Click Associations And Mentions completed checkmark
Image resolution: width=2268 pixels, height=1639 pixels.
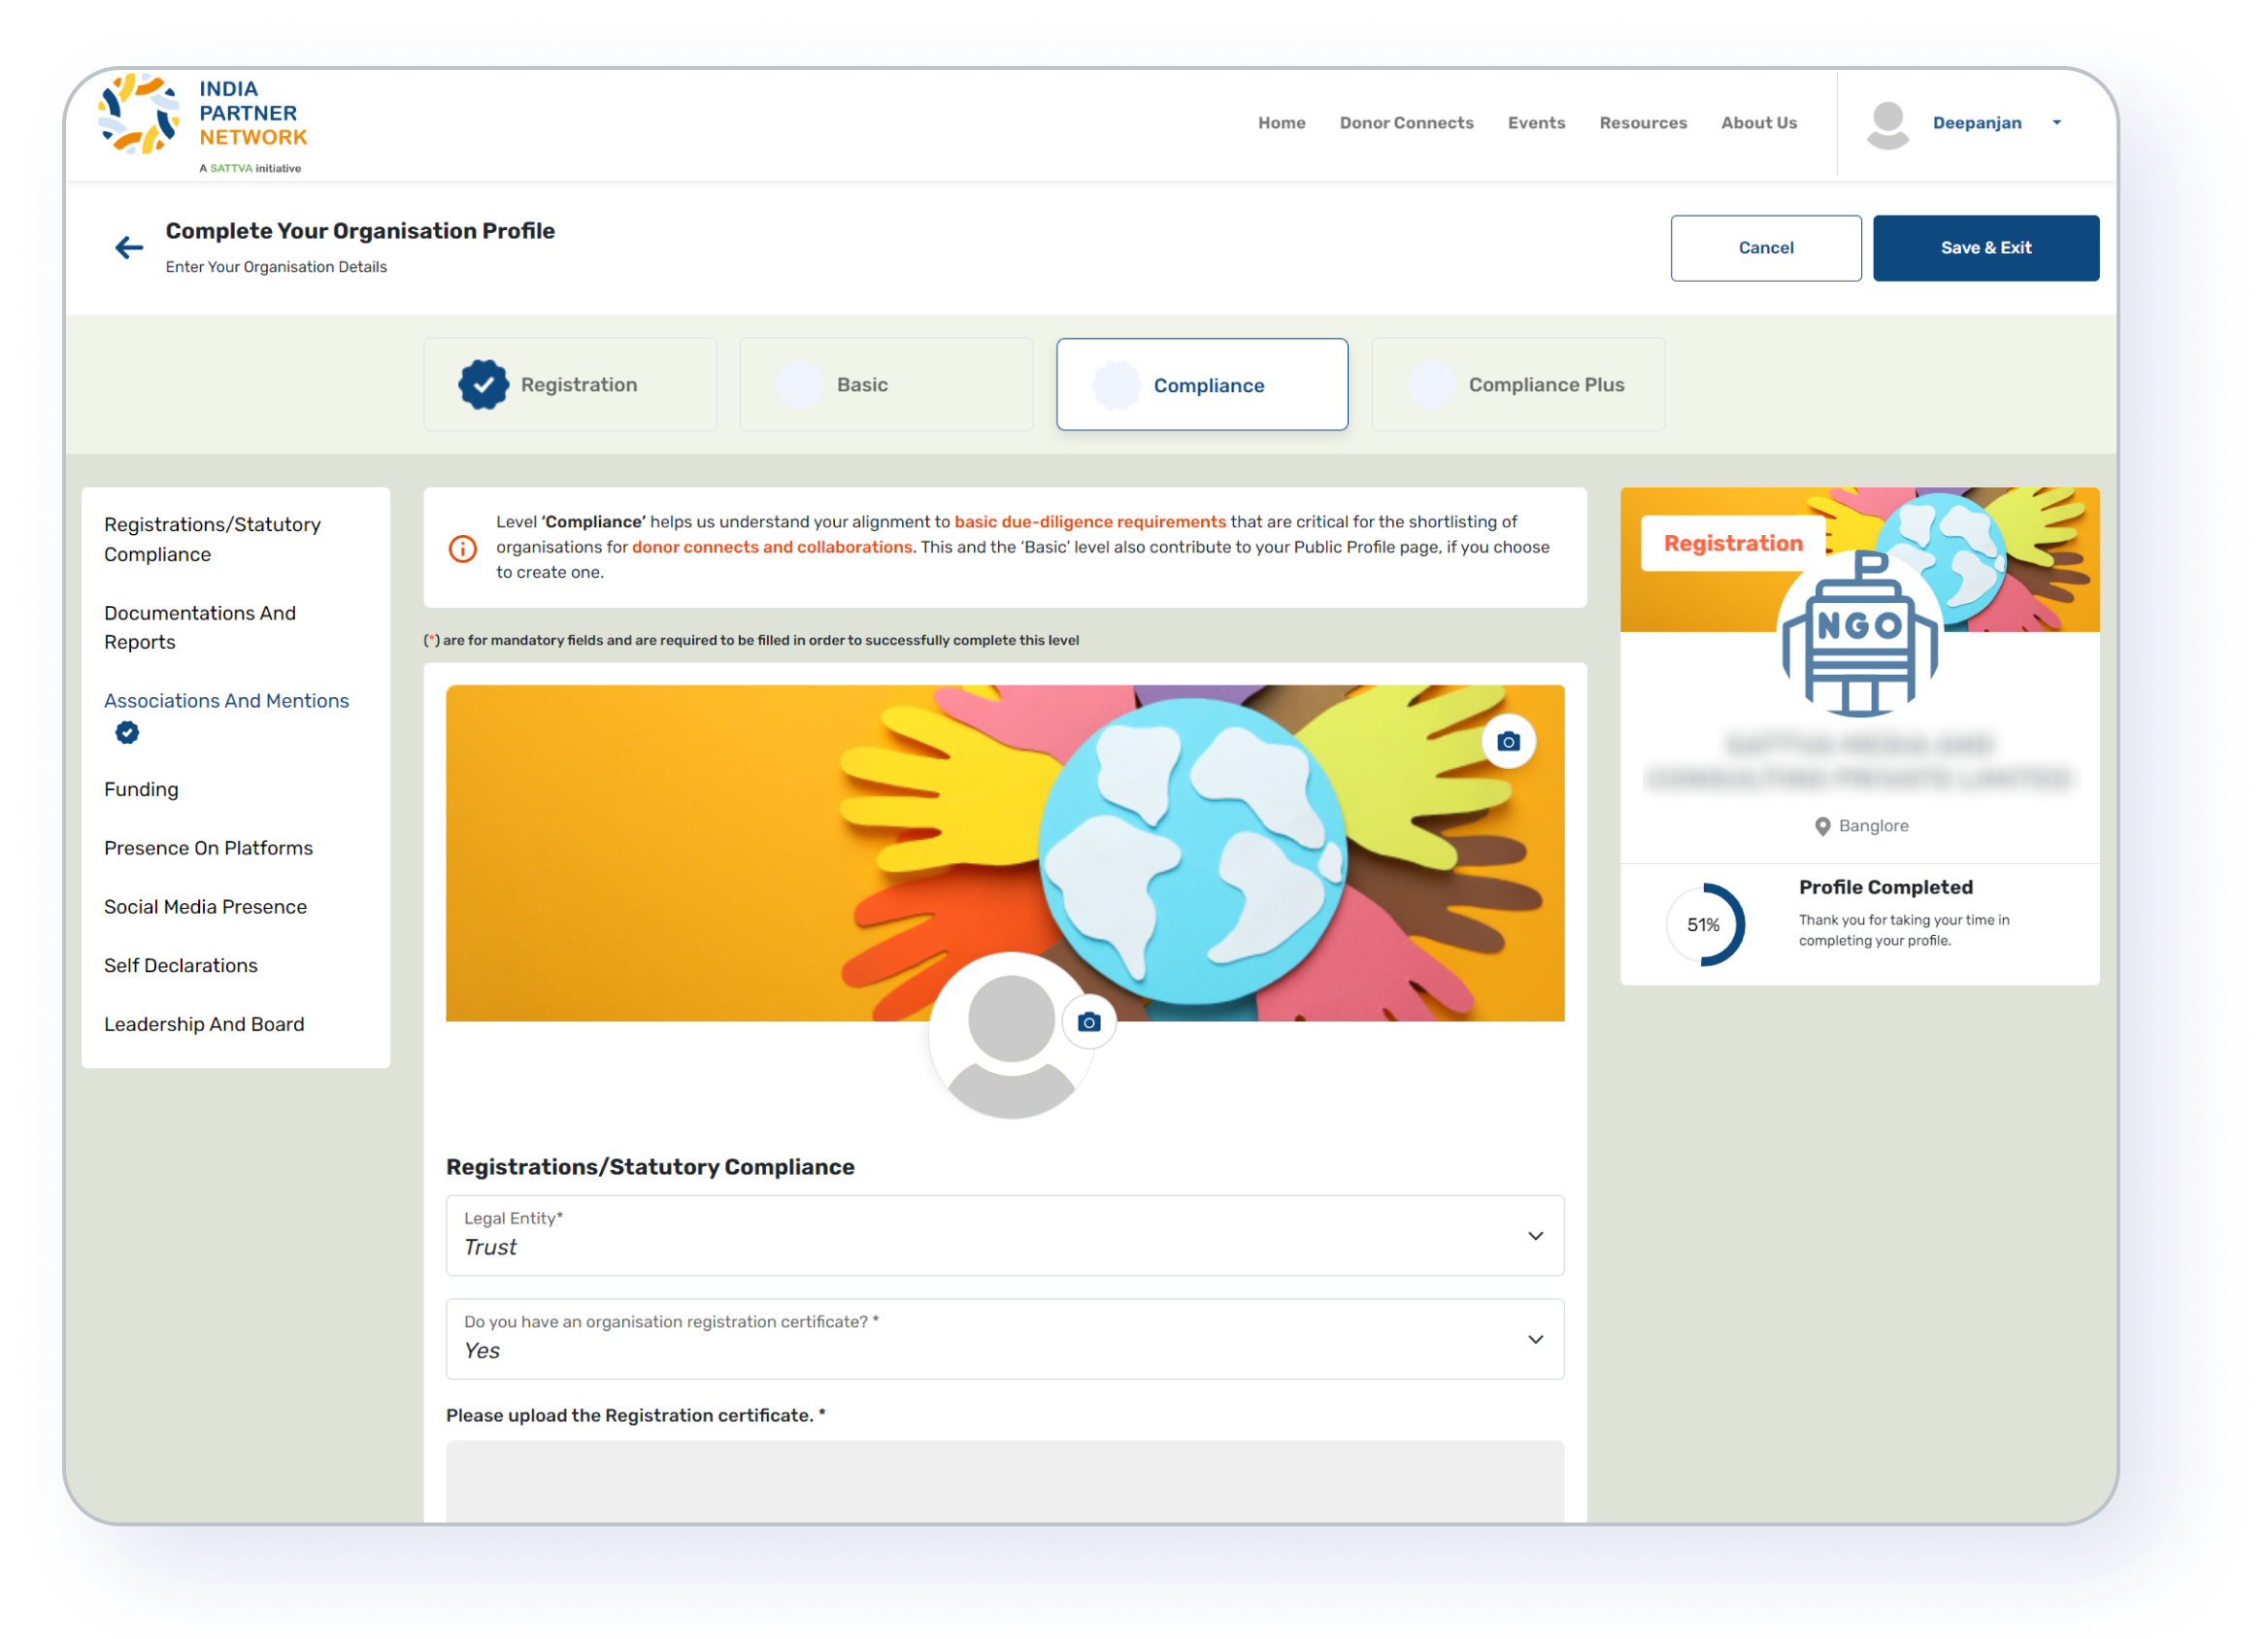[127, 733]
